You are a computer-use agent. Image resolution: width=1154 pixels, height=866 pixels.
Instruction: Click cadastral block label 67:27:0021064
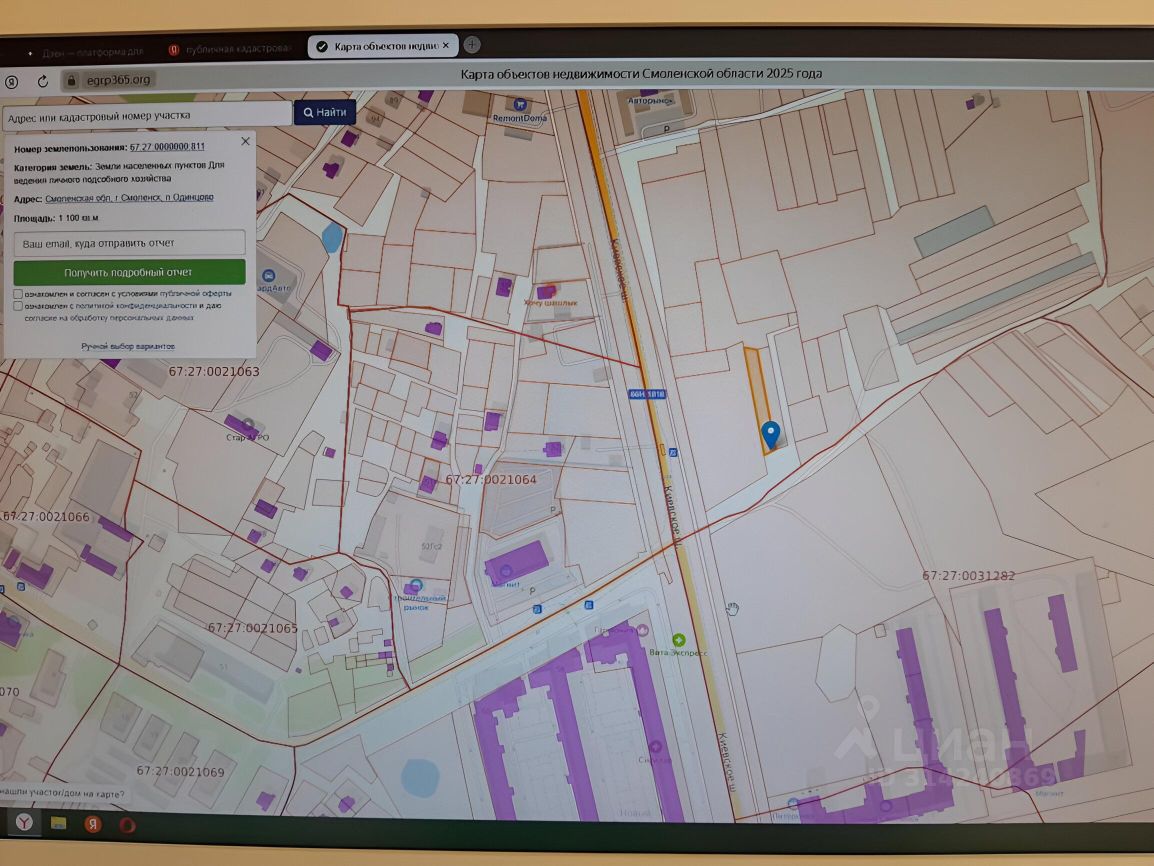[x=491, y=480]
